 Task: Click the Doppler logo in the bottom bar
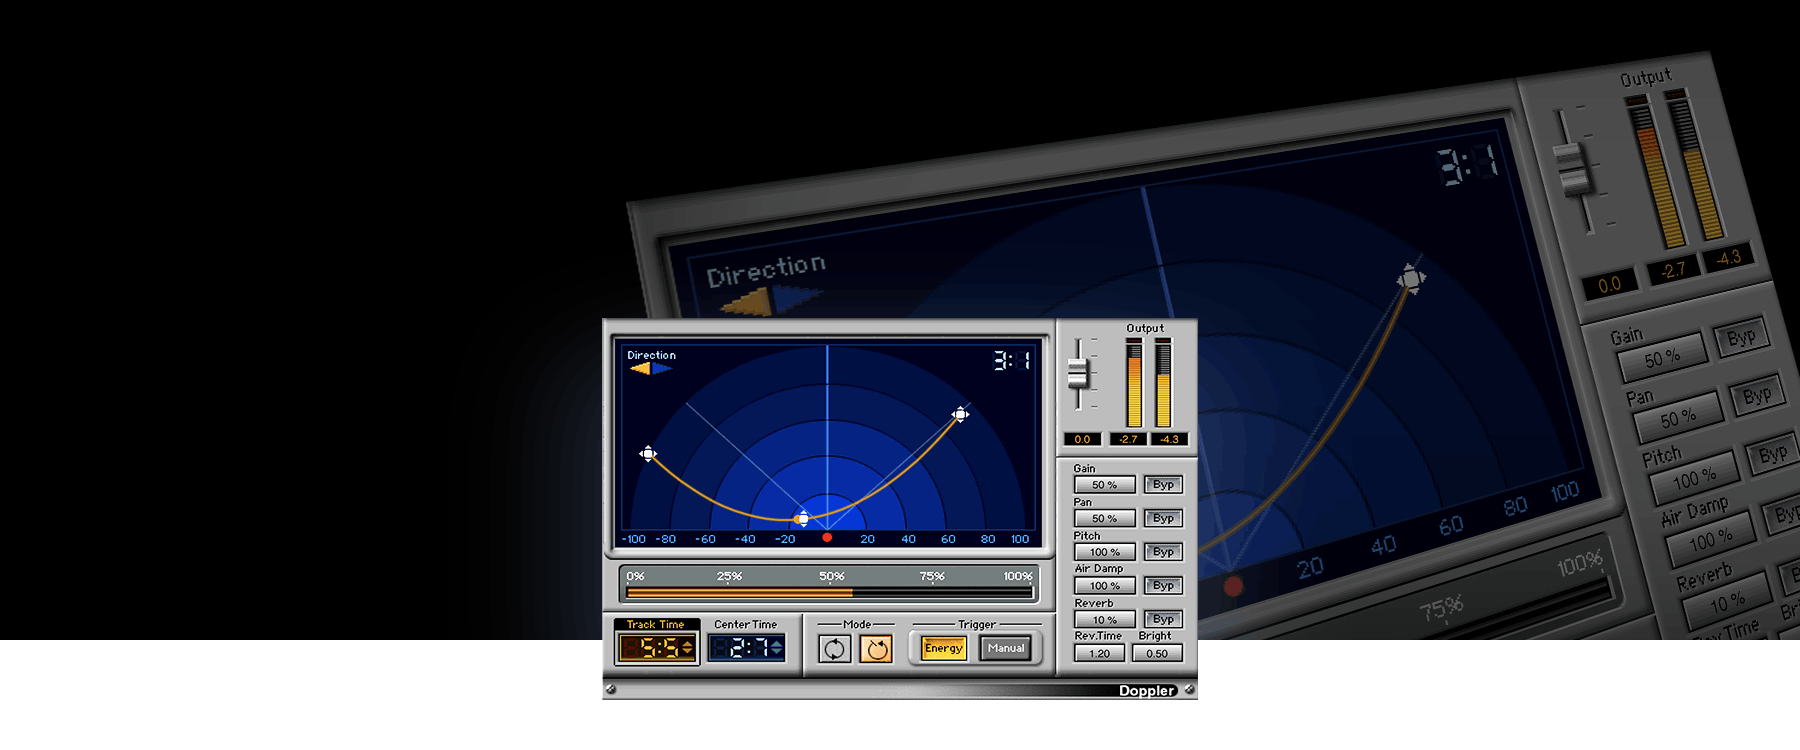click(x=1146, y=690)
